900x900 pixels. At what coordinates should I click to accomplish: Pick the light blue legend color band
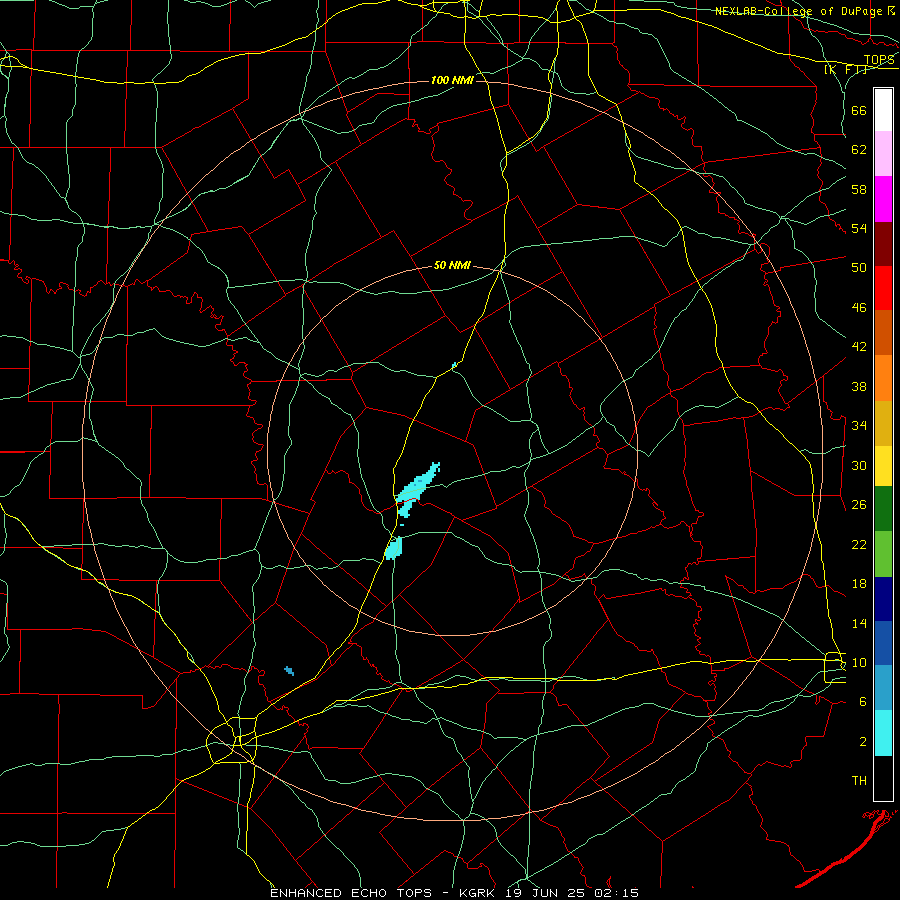coord(883,688)
